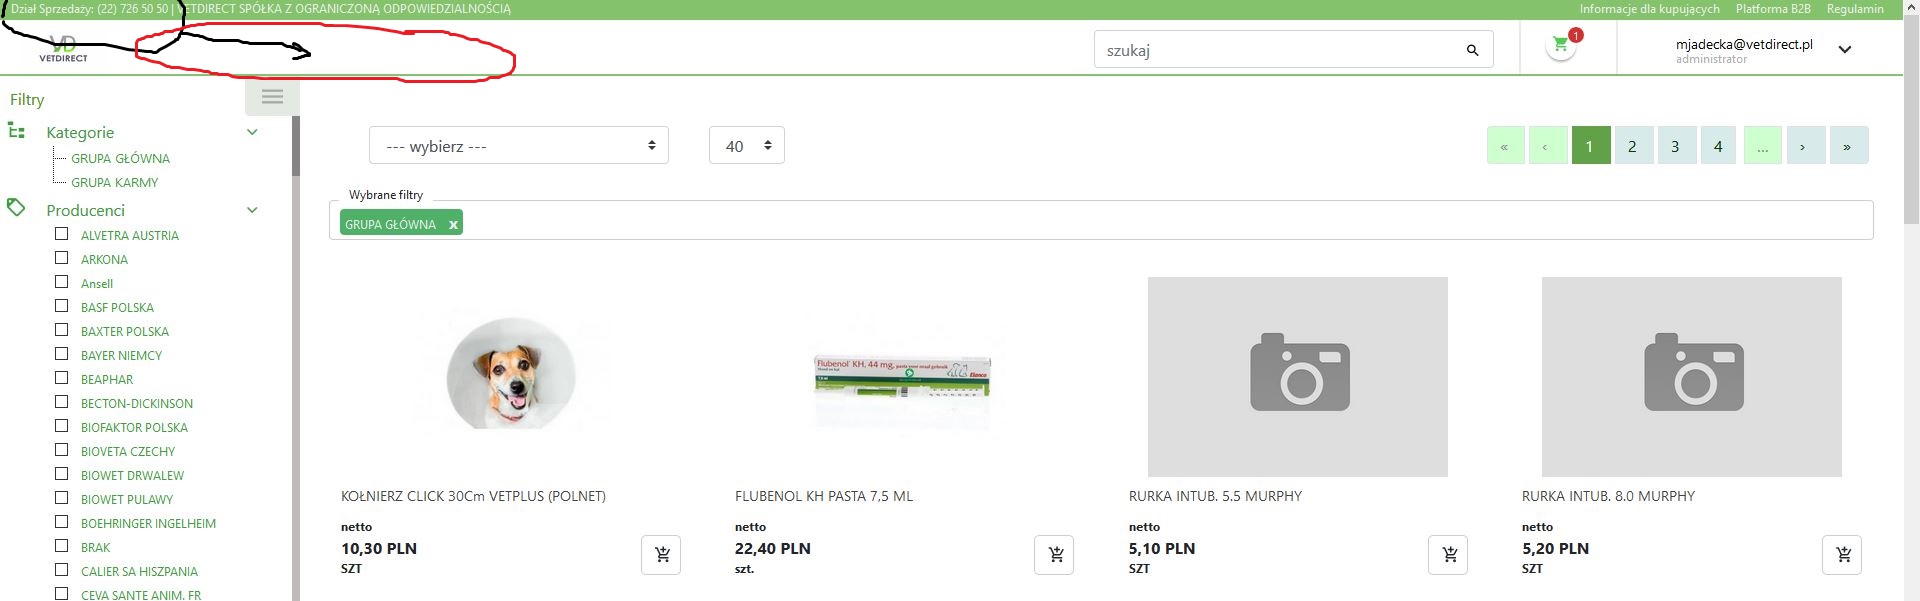
Task: Click the VetDirect logo
Action: tap(63, 49)
